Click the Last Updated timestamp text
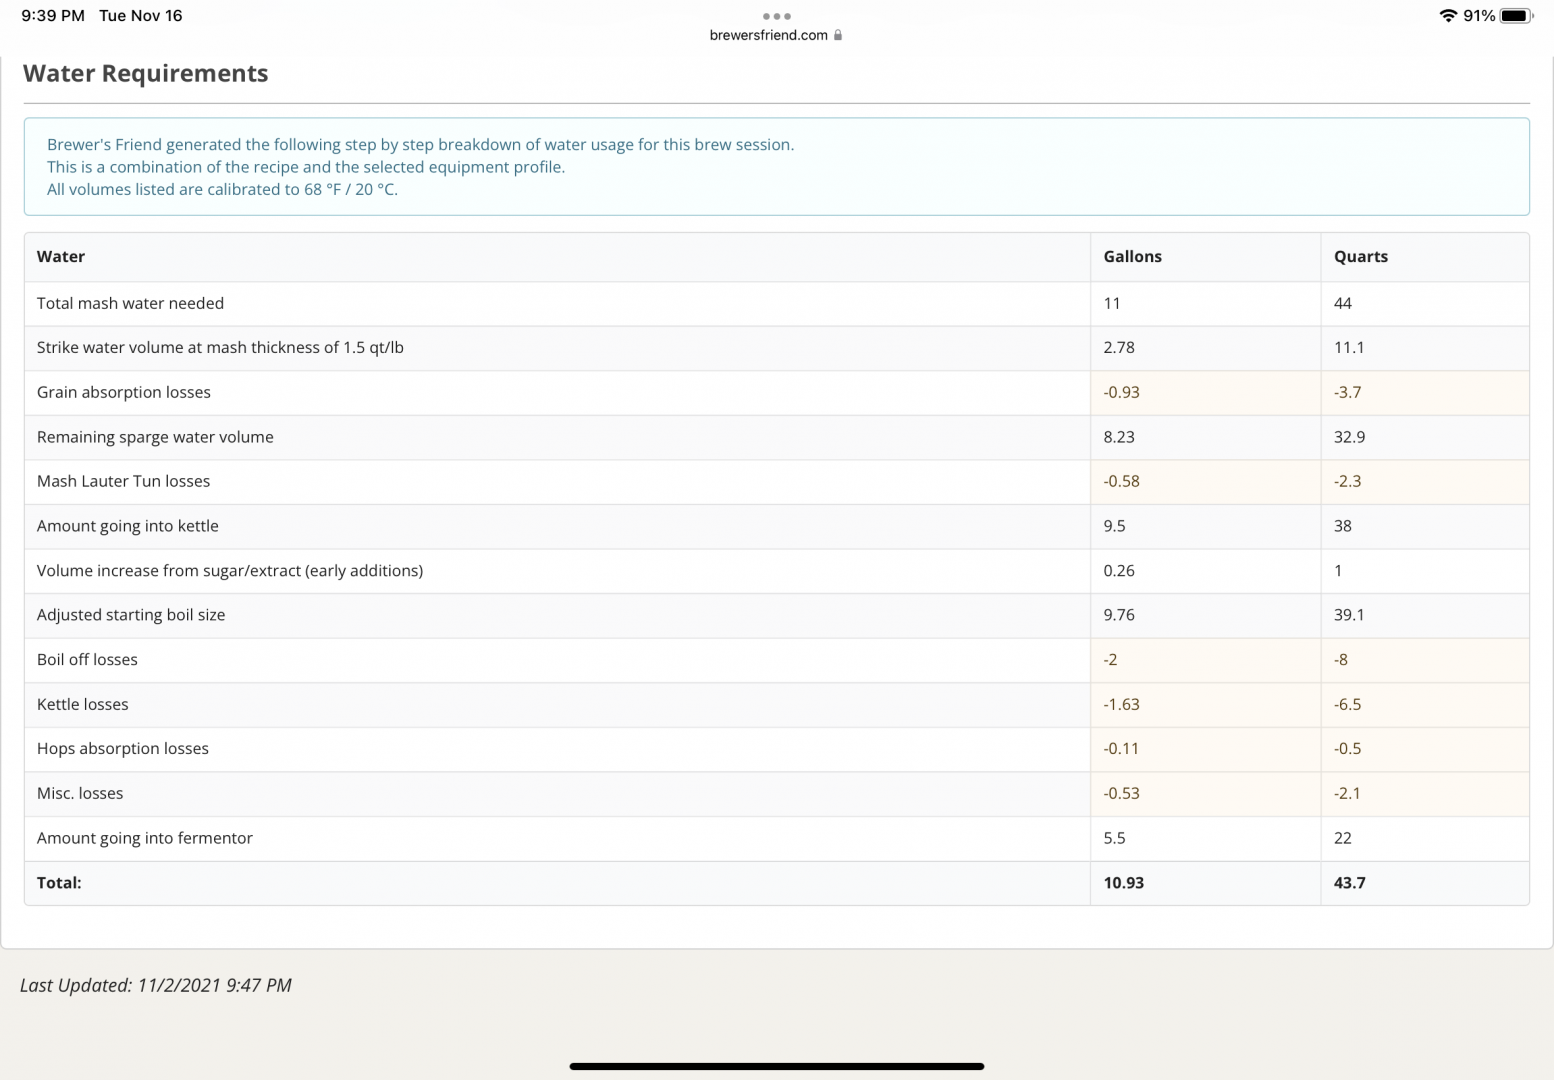 click(156, 986)
